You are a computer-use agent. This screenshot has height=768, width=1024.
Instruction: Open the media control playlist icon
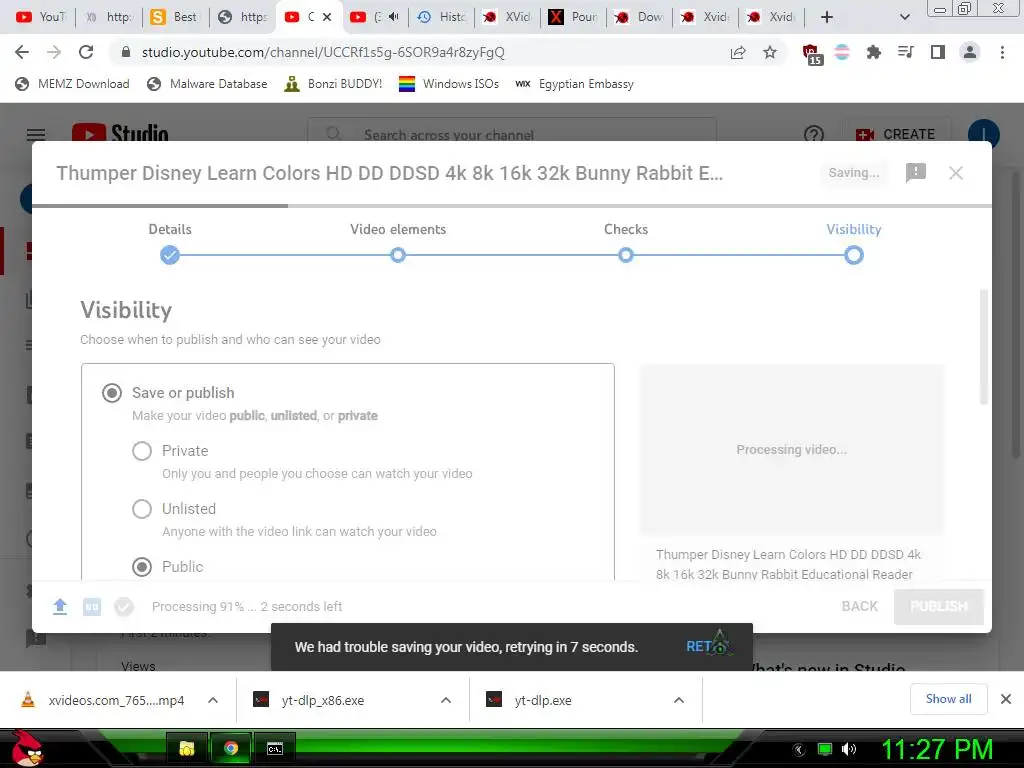905,52
